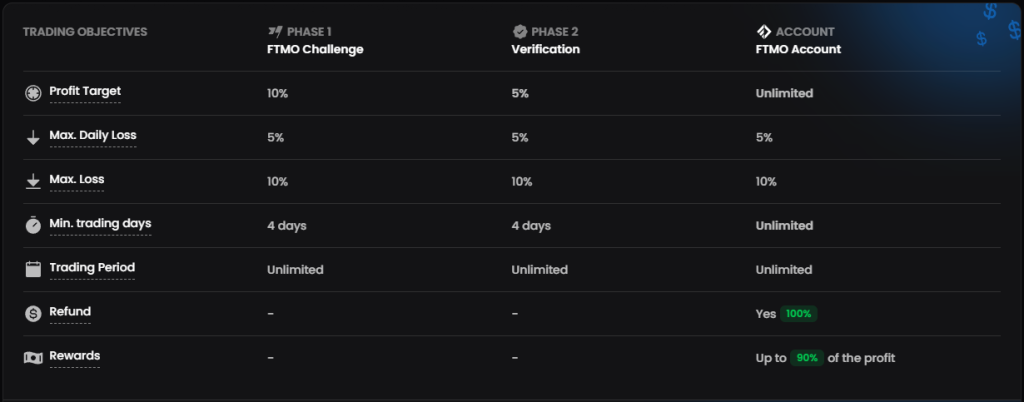
Task: Select the FTMO Challenge column heading
Action: 315,49
